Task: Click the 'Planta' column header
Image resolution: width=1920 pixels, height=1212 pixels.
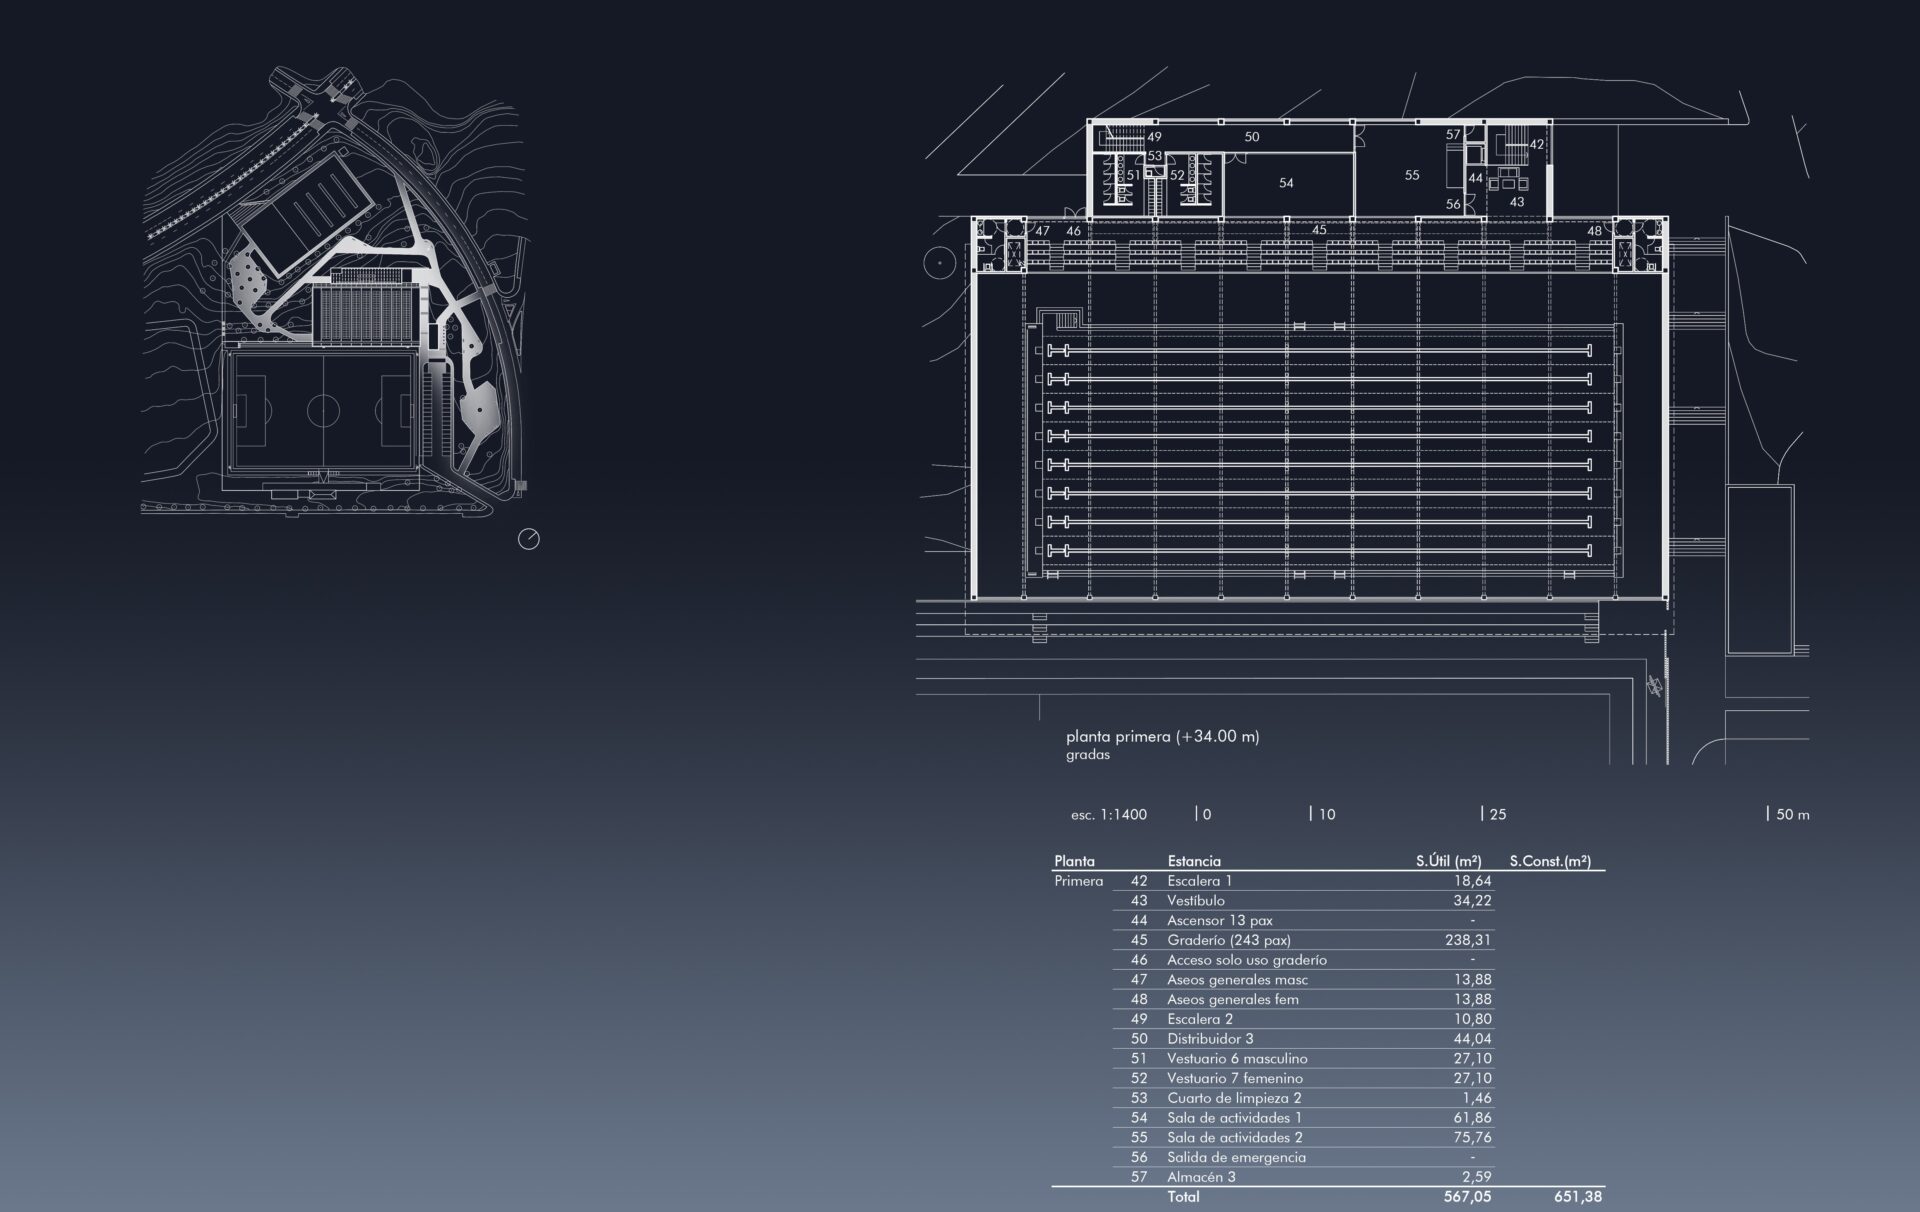Action: click(x=1074, y=861)
